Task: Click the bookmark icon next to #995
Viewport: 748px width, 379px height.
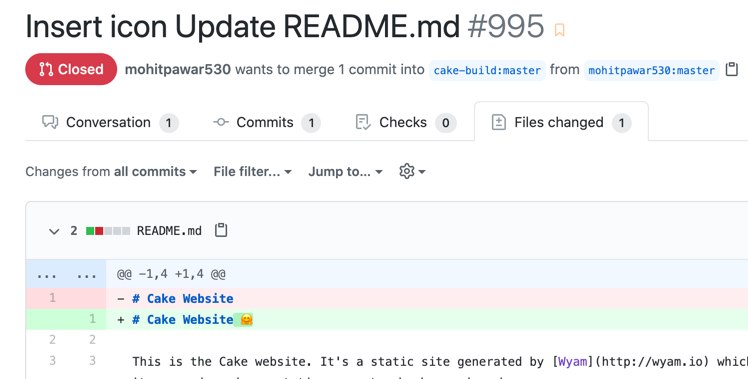Action: click(559, 30)
